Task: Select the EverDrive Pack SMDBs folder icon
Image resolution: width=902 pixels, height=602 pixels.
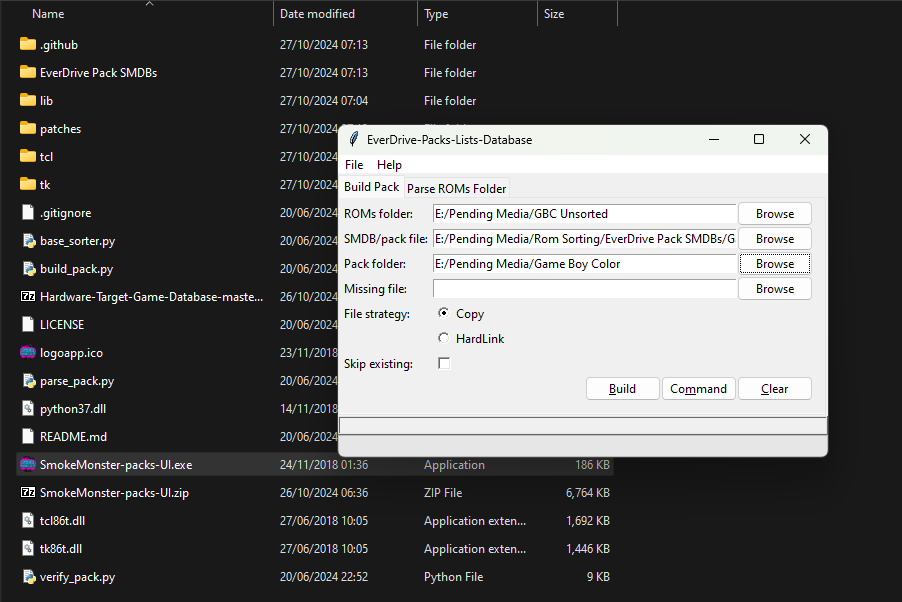Action: coord(28,73)
